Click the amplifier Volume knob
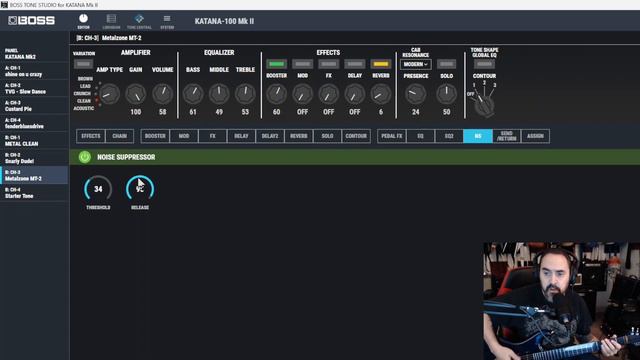 [x=162, y=94]
